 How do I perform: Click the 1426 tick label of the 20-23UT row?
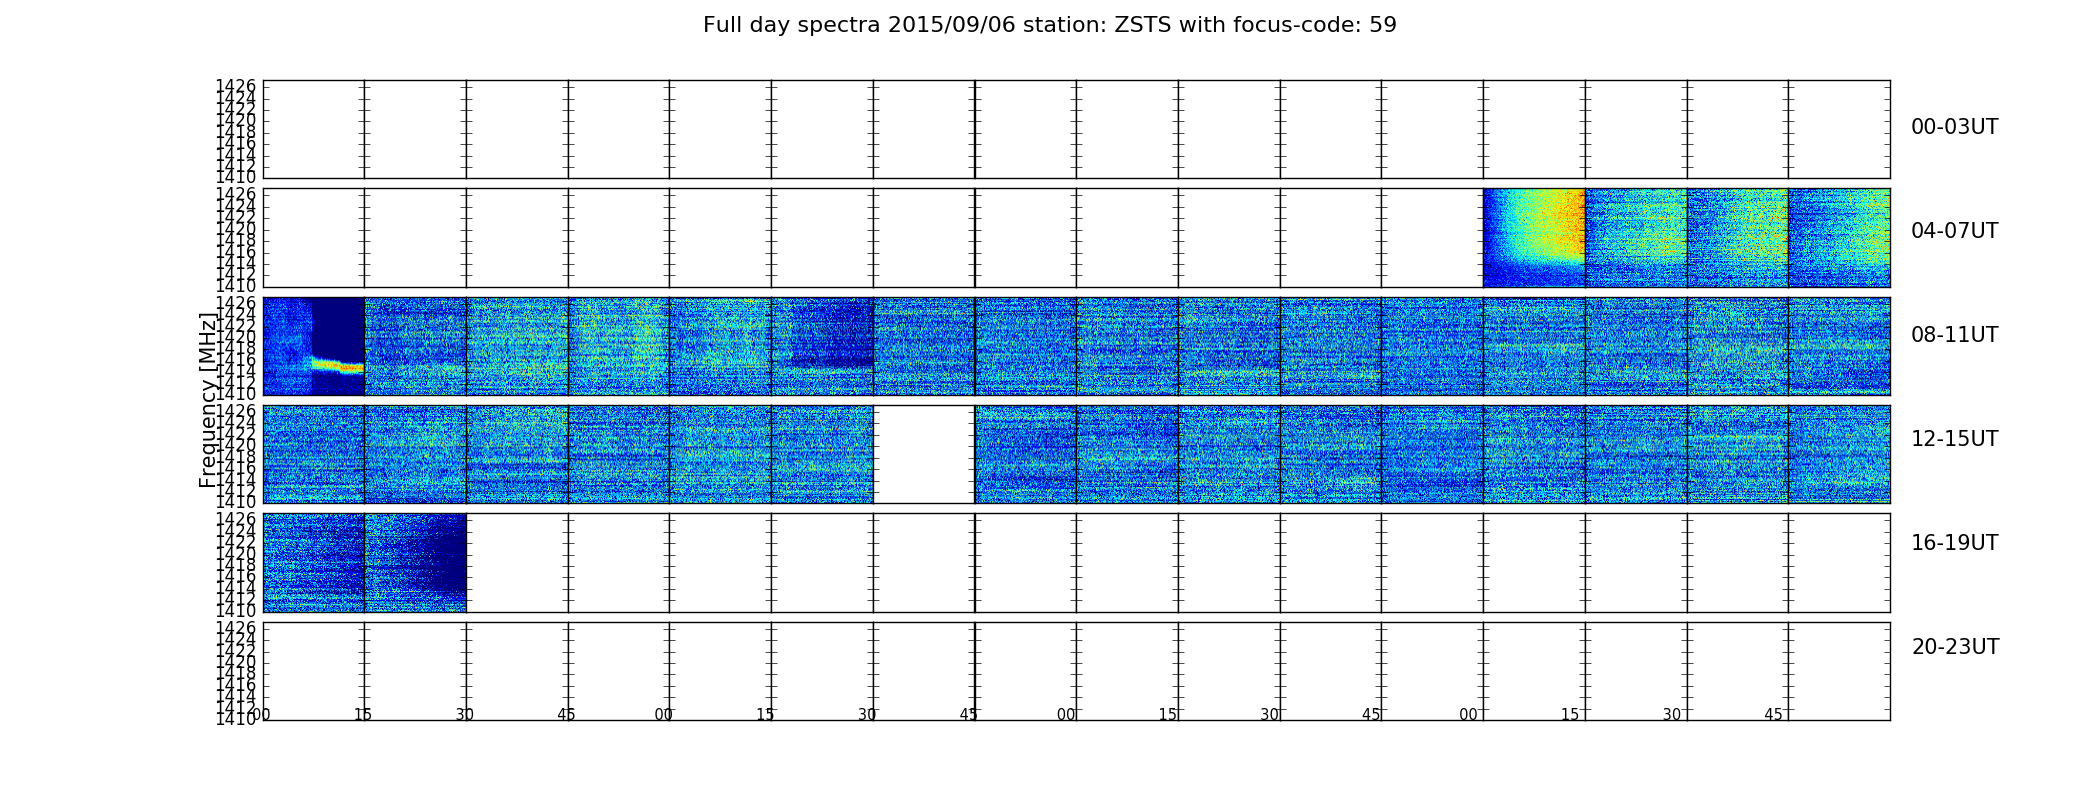236,628
